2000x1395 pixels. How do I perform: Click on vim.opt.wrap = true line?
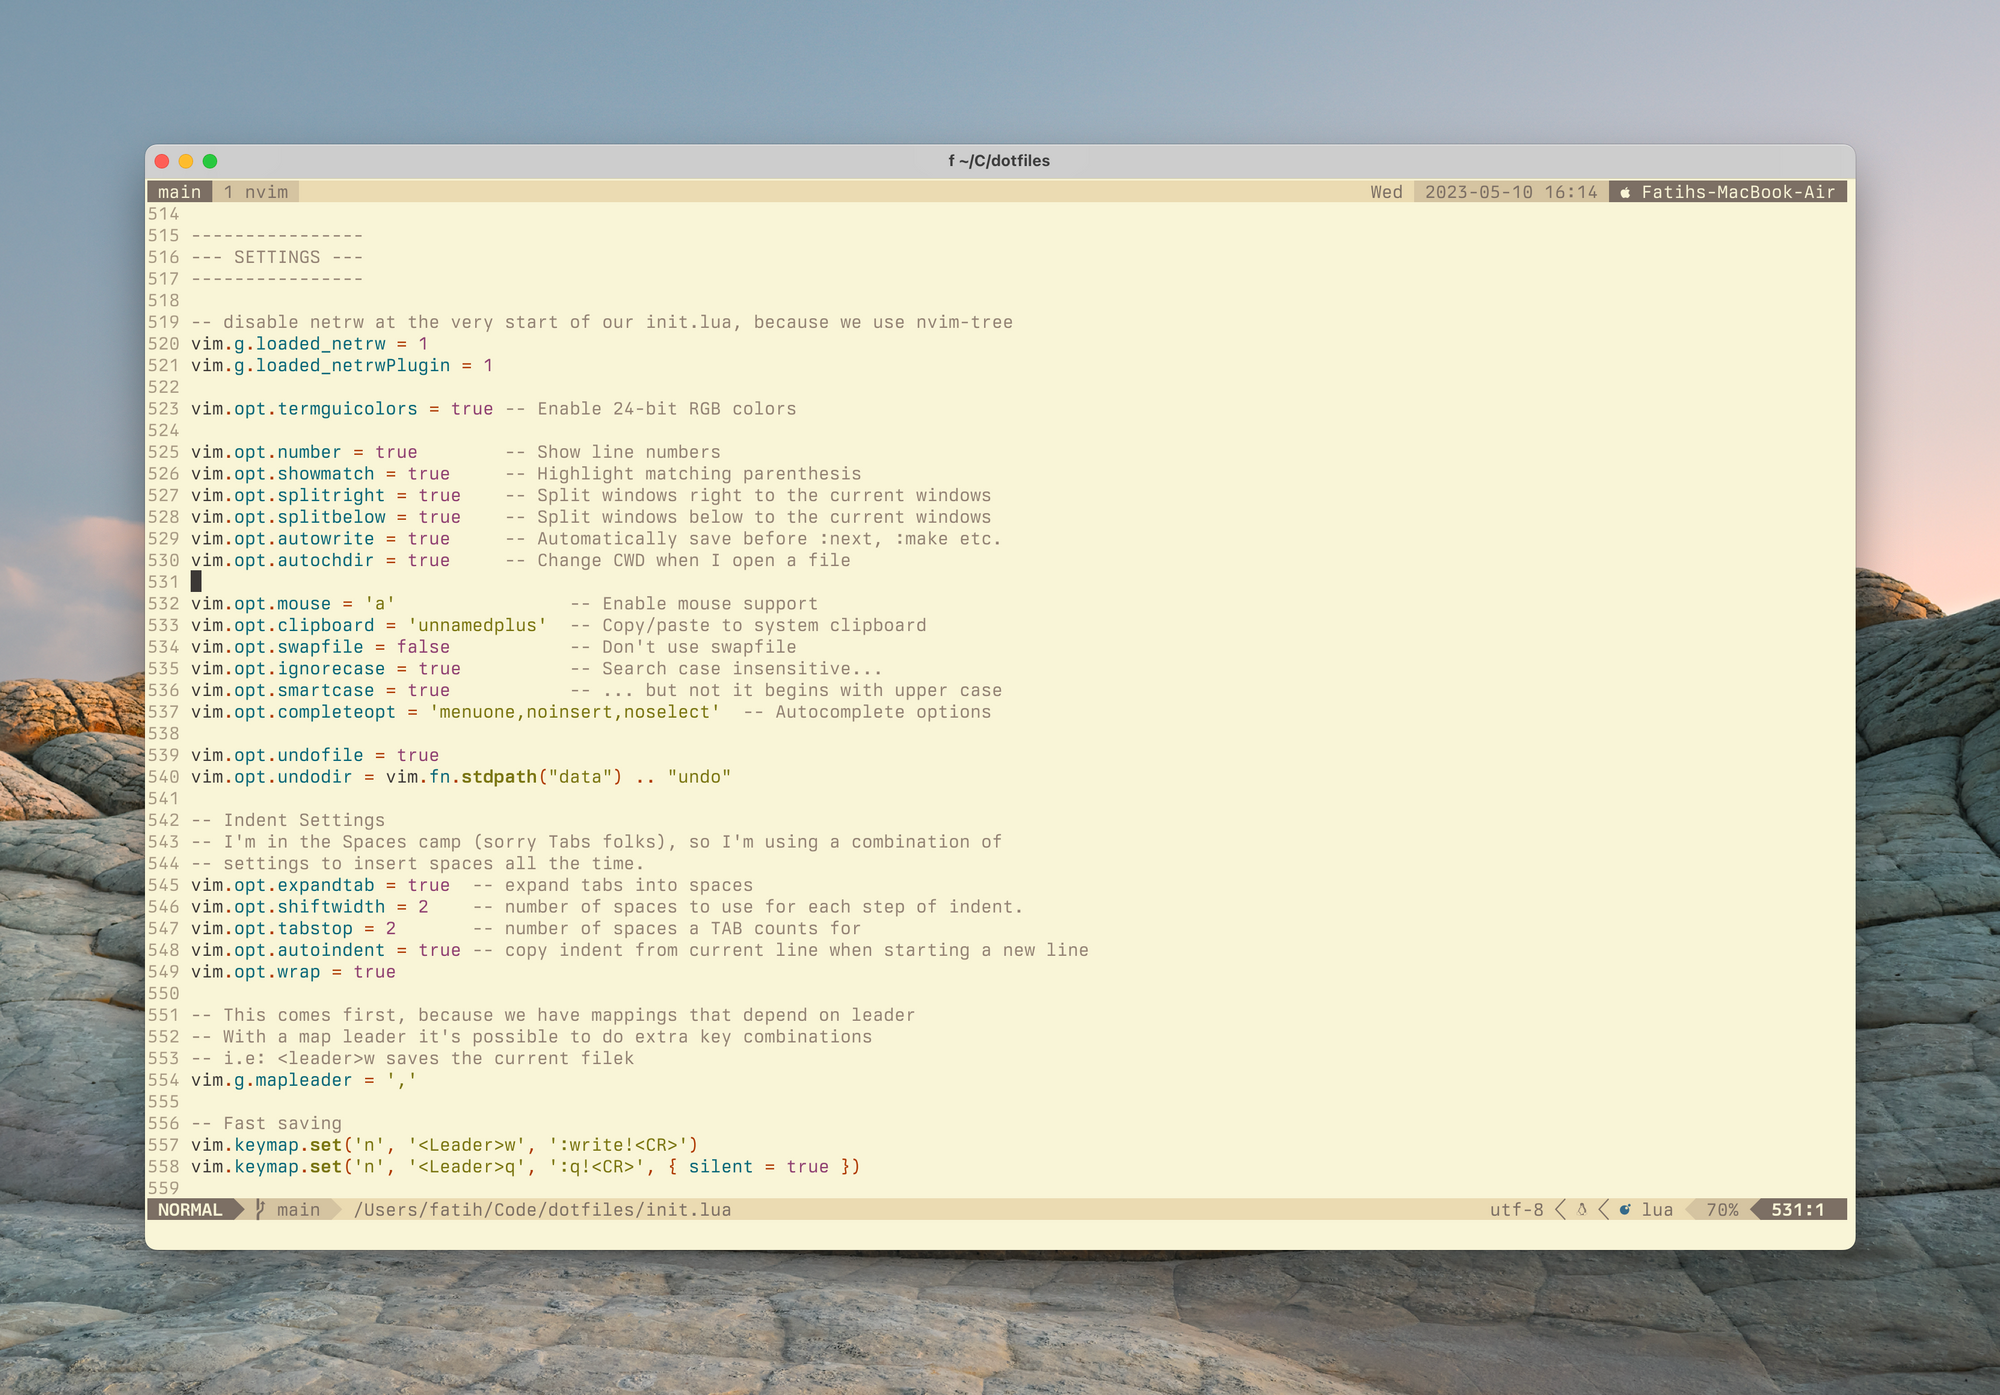click(x=293, y=972)
